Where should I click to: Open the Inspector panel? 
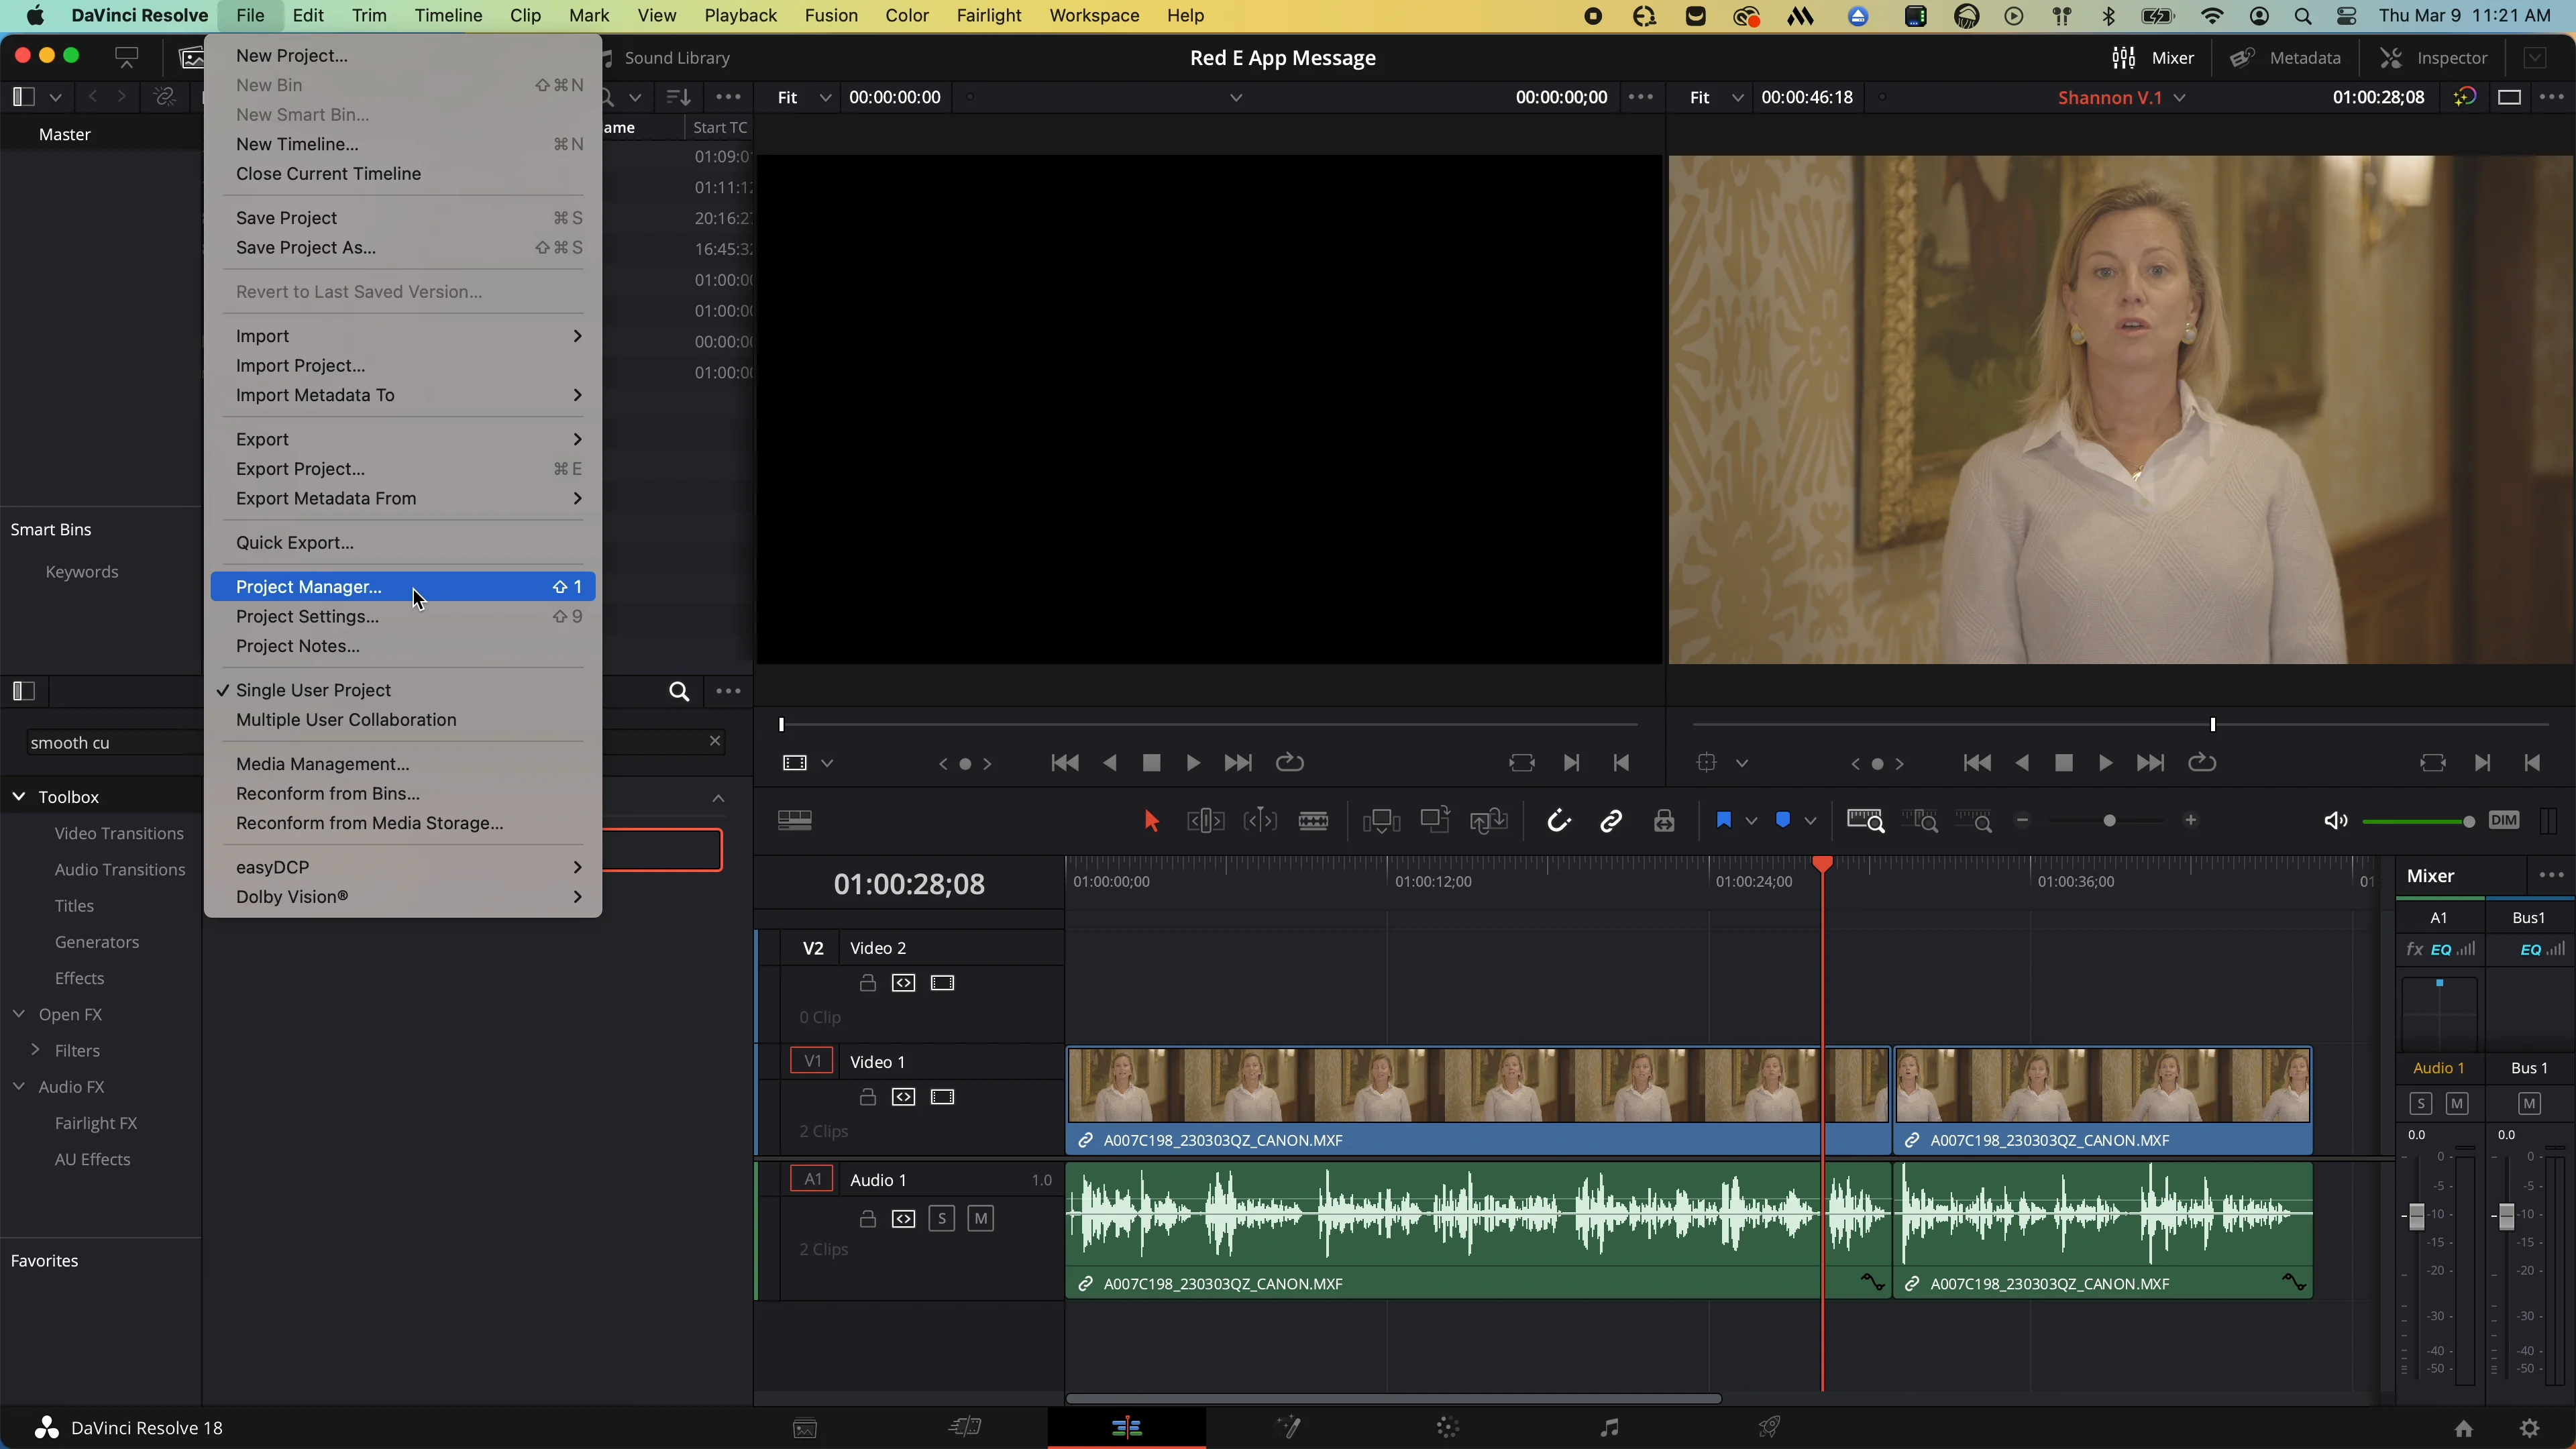tap(2434, 57)
